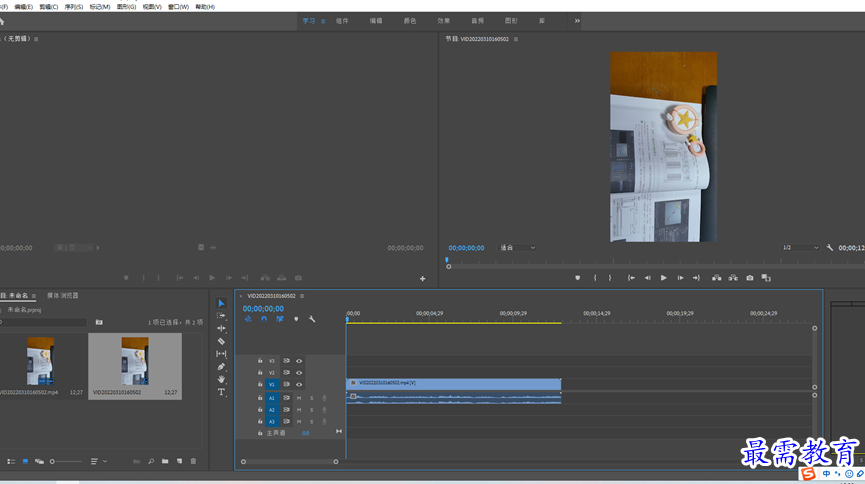Select VID20220310160502.mp4 clip thumbnail
865x484 pixels.
click(41, 361)
